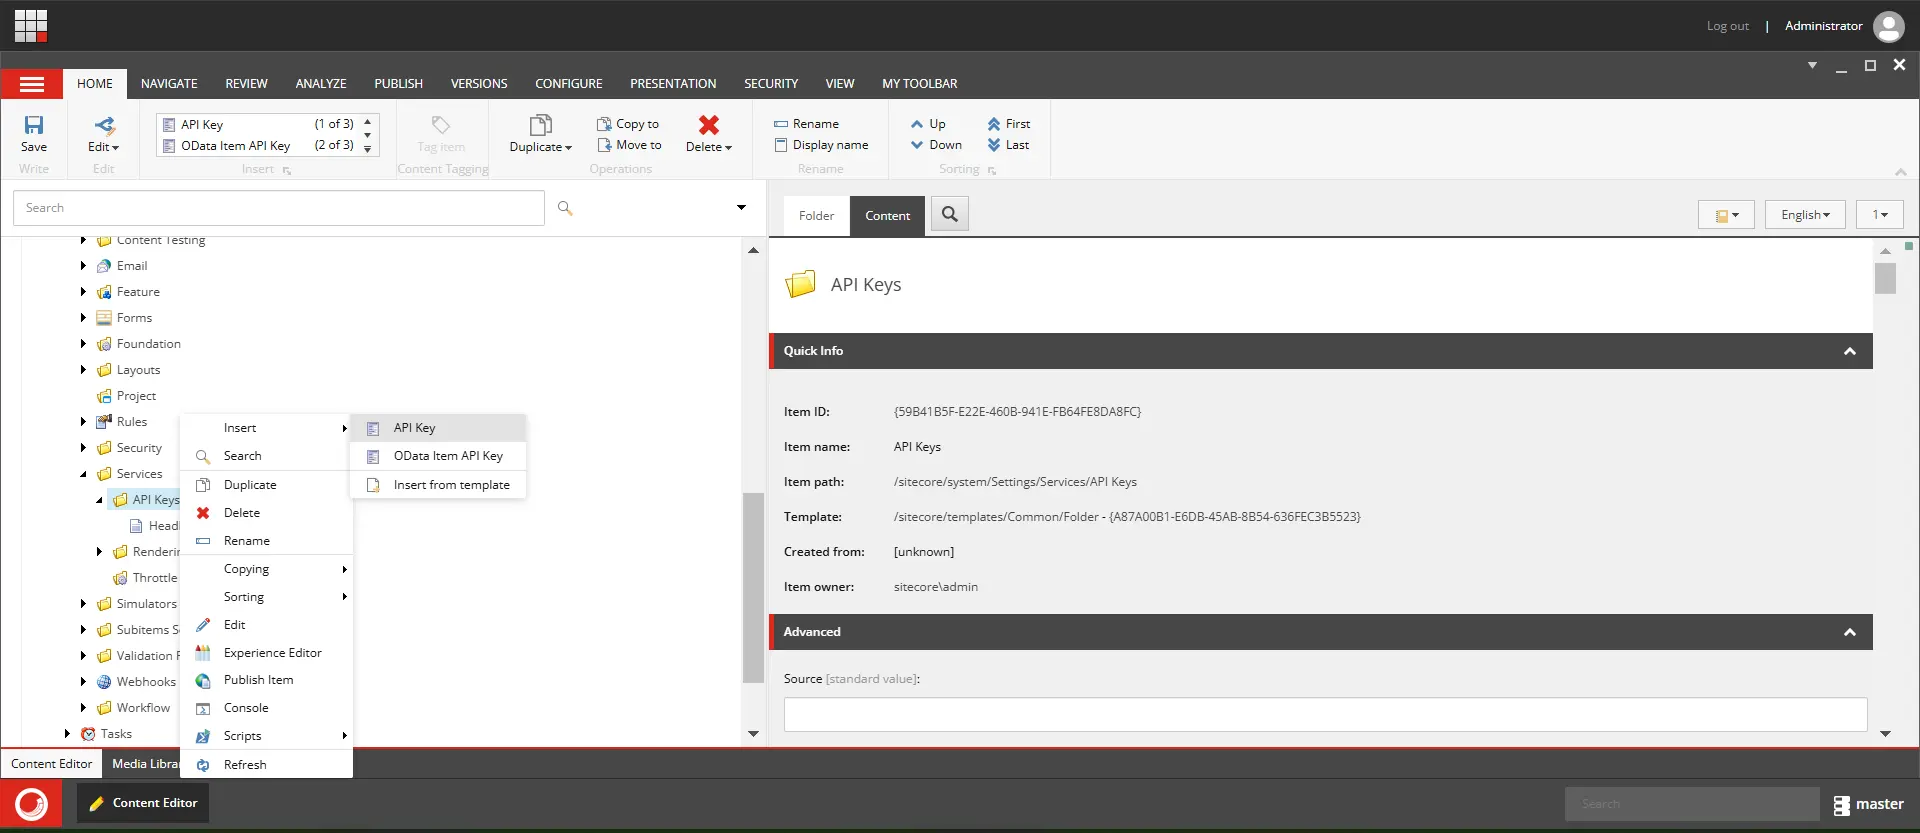Click the Duplicate icon in ribbon
The width and height of the screenshot is (1920, 833).
point(541,125)
